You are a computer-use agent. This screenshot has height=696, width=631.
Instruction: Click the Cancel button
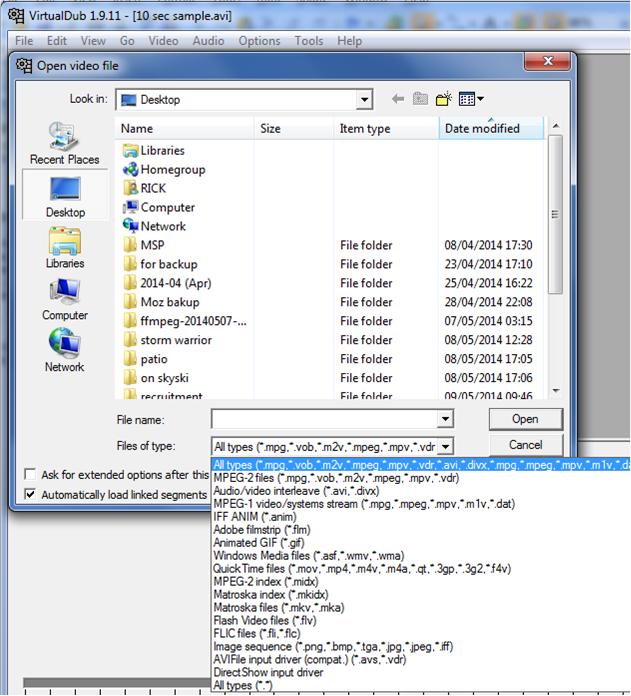pyautogui.click(x=526, y=445)
